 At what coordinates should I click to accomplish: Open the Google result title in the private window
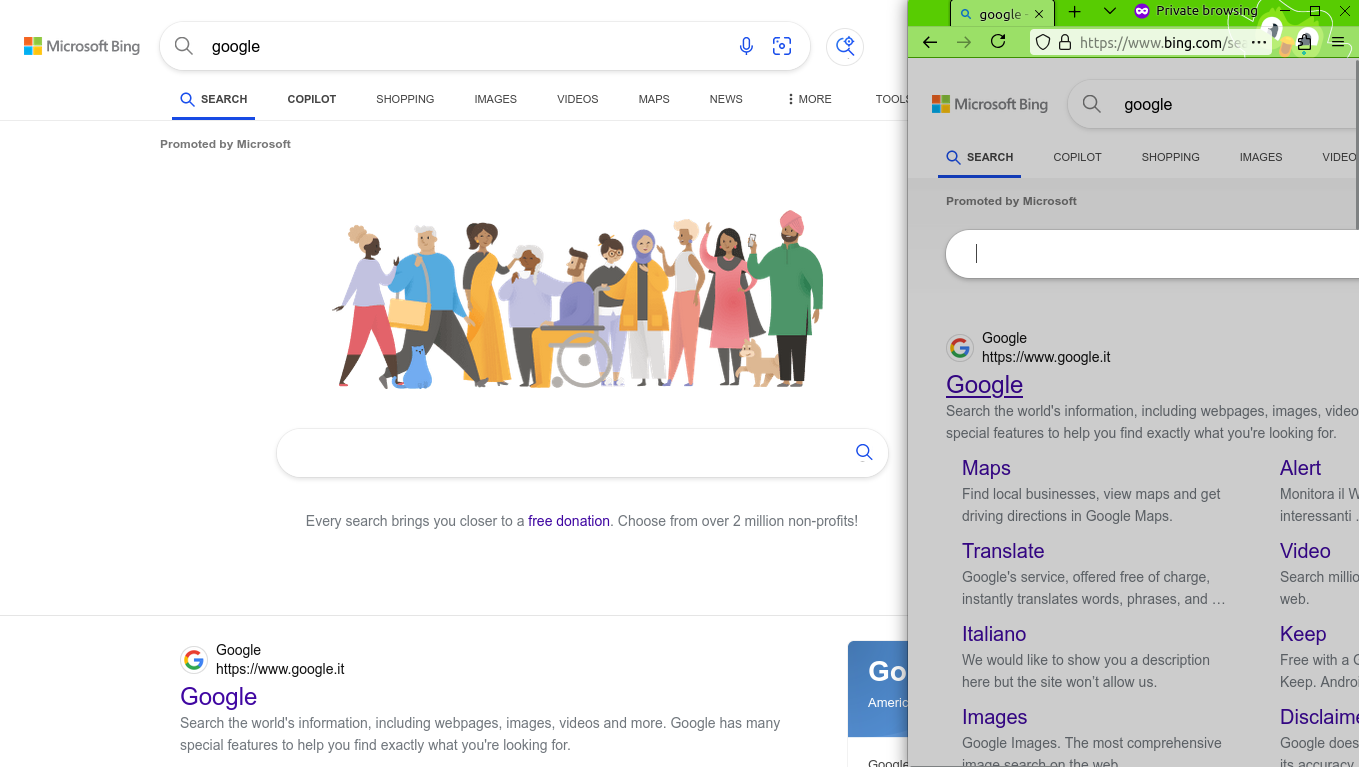pos(984,384)
